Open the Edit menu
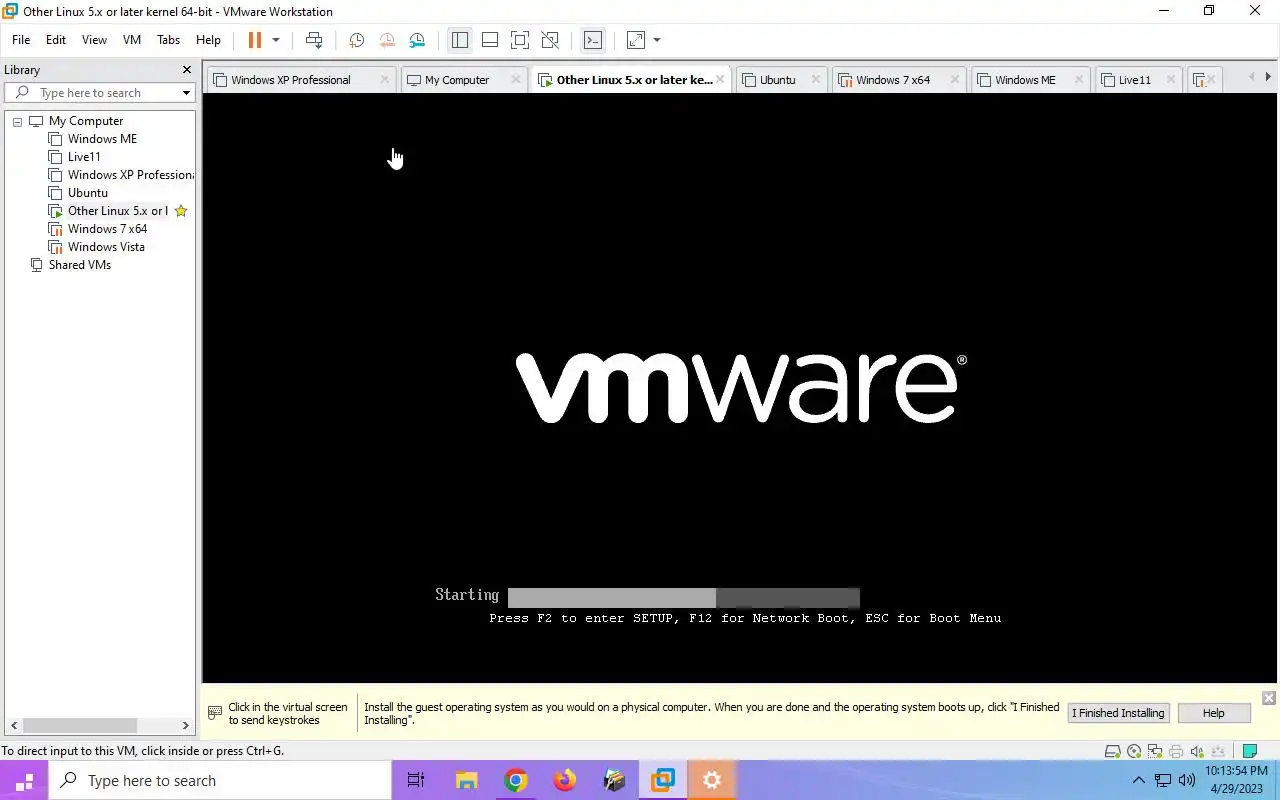Screen dimensions: 1280x800 (x=56, y=40)
